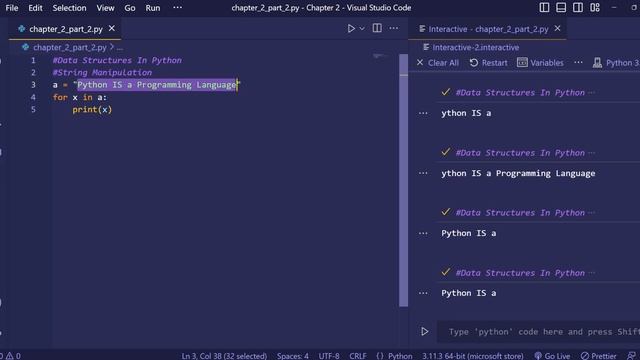640x360 pixels.
Task: Toggle the secondary side bar layout icon
Action: click(x=578, y=7)
